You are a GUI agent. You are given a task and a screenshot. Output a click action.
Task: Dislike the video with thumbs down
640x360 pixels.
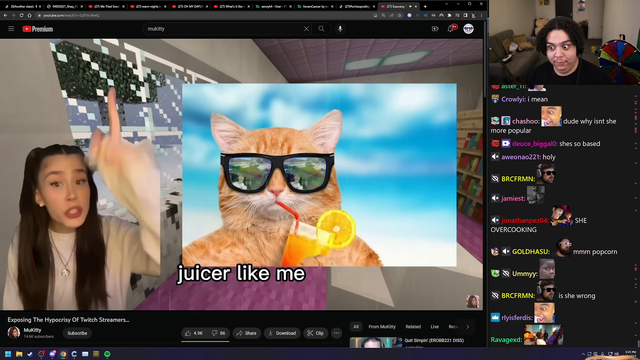point(218,333)
